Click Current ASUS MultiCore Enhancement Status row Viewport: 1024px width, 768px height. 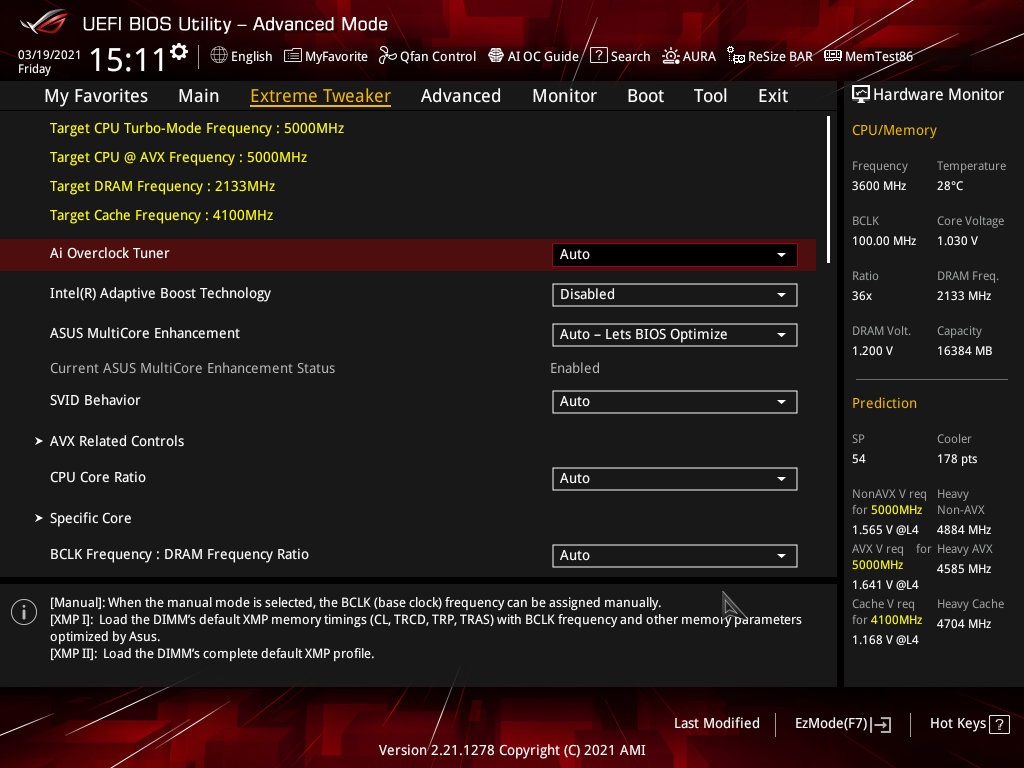click(325, 368)
